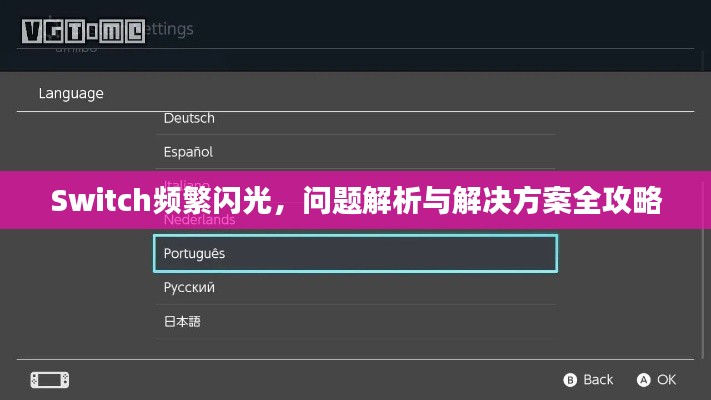Select Español as the system language
Viewport: 711px width, 400px height.
point(355,152)
